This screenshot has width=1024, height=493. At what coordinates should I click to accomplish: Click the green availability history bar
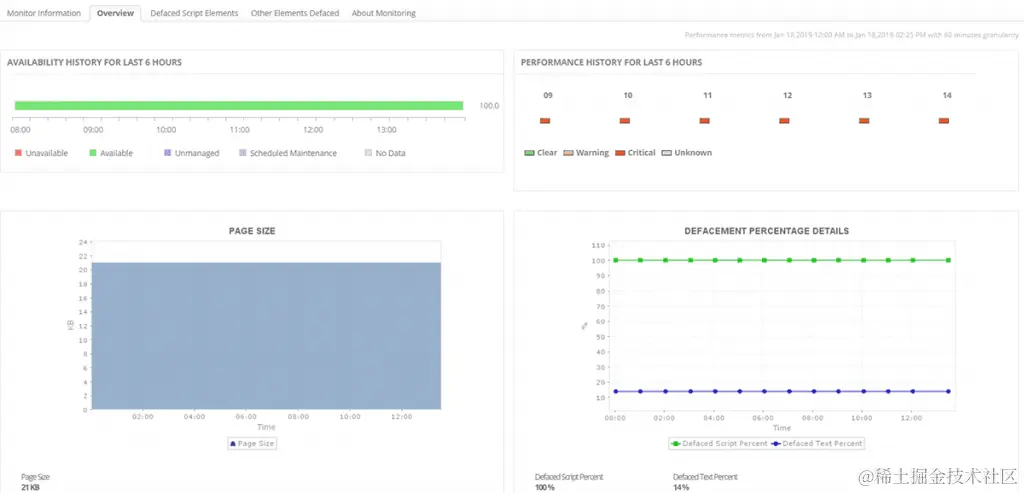[238, 106]
